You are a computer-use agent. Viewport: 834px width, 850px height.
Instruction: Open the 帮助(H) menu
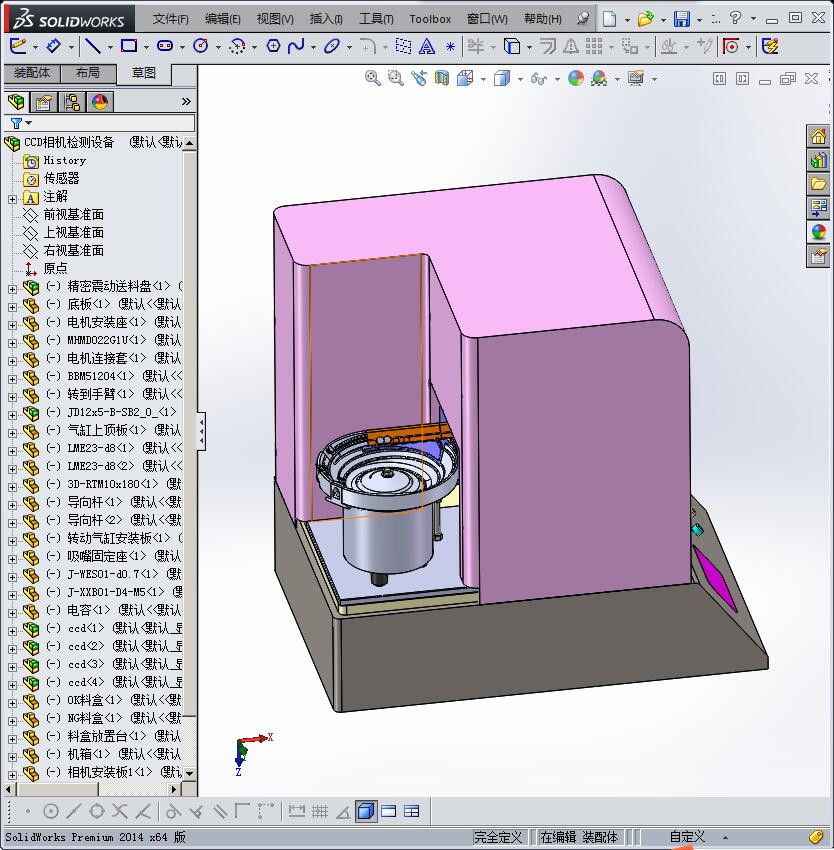coord(542,19)
